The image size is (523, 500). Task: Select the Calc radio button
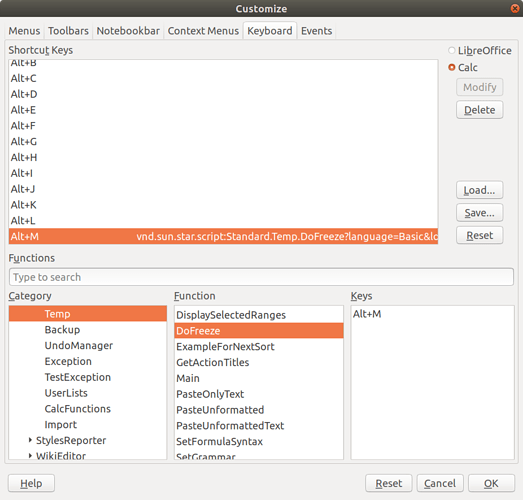point(452,67)
